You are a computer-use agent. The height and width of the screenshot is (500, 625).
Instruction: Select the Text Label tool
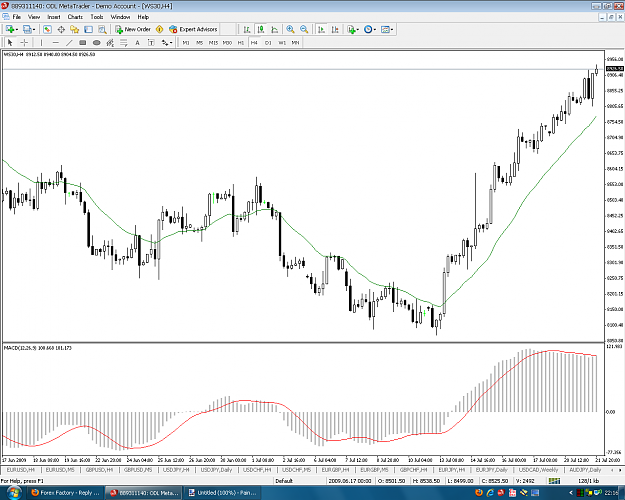pyautogui.click(x=151, y=42)
